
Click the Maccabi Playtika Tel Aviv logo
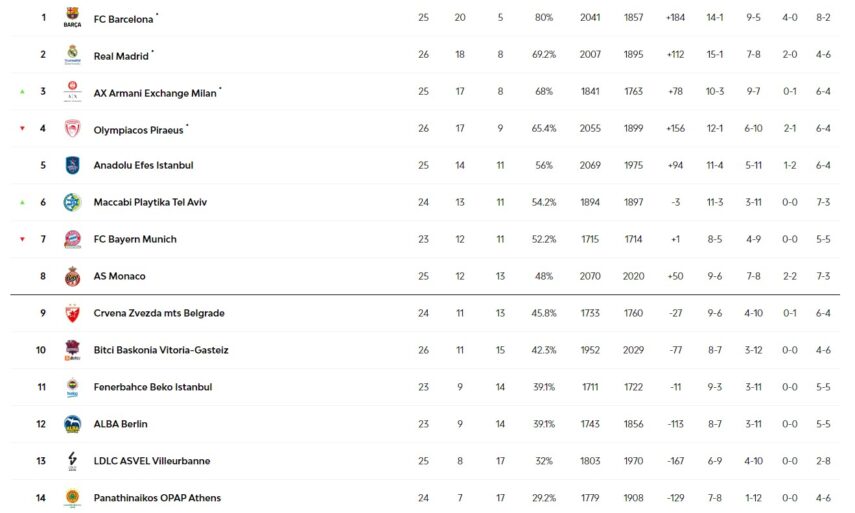72,202
